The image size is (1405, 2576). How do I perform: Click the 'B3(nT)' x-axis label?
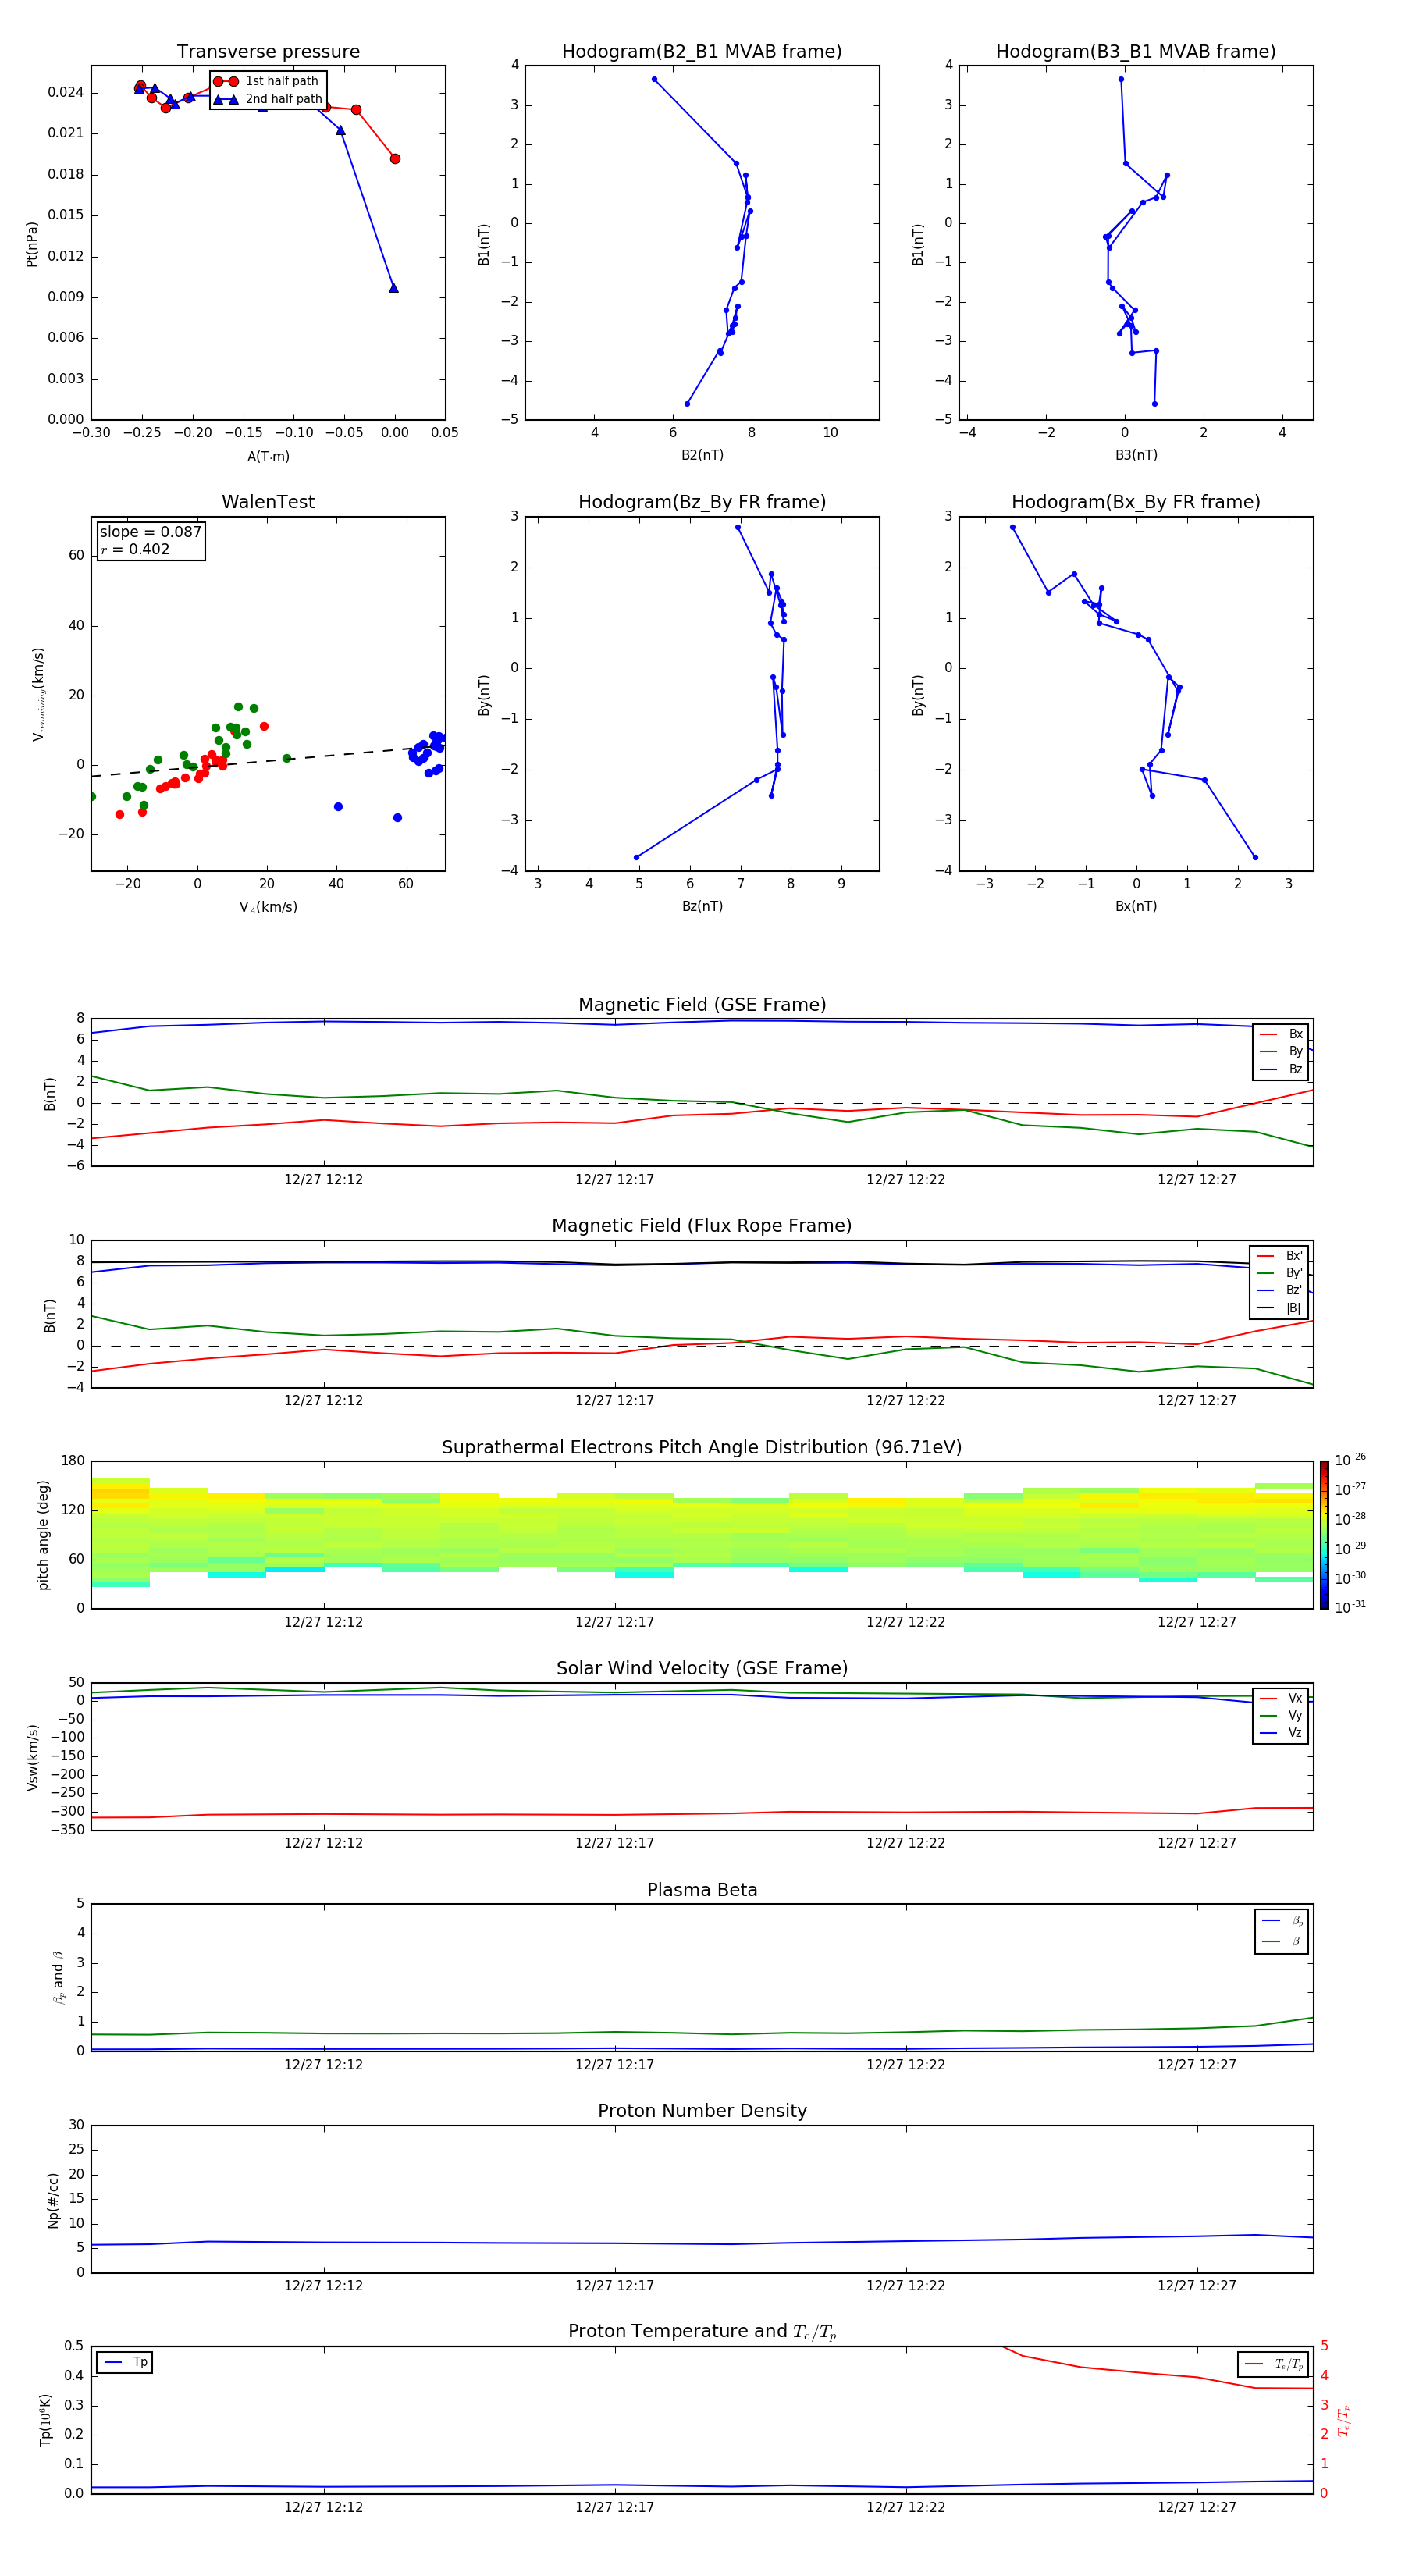pos(1136,455)
